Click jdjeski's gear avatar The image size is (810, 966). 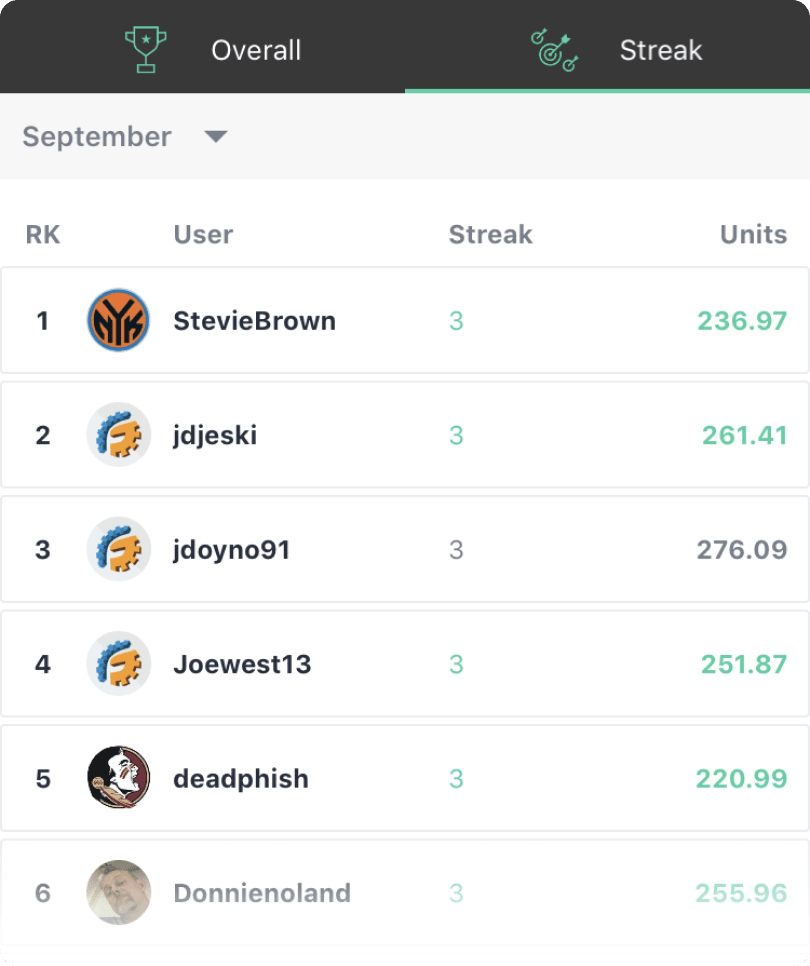(119, 435)
